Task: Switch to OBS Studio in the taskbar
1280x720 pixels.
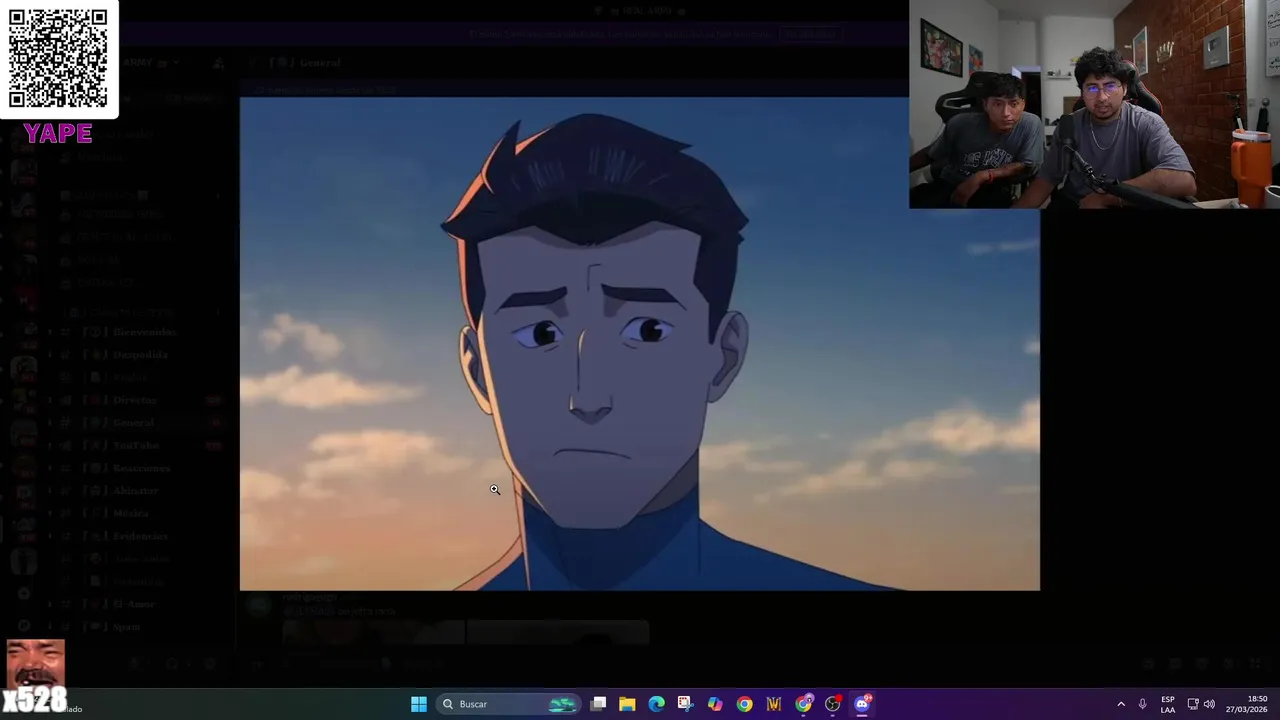Action: 832,704
